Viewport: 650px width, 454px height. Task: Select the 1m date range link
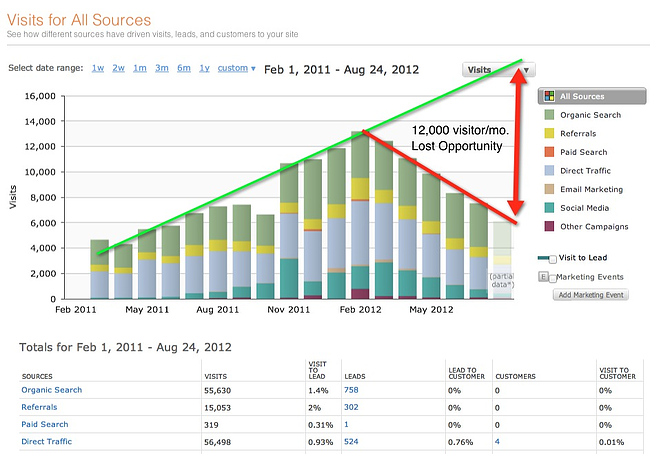[x=140, y=68]
